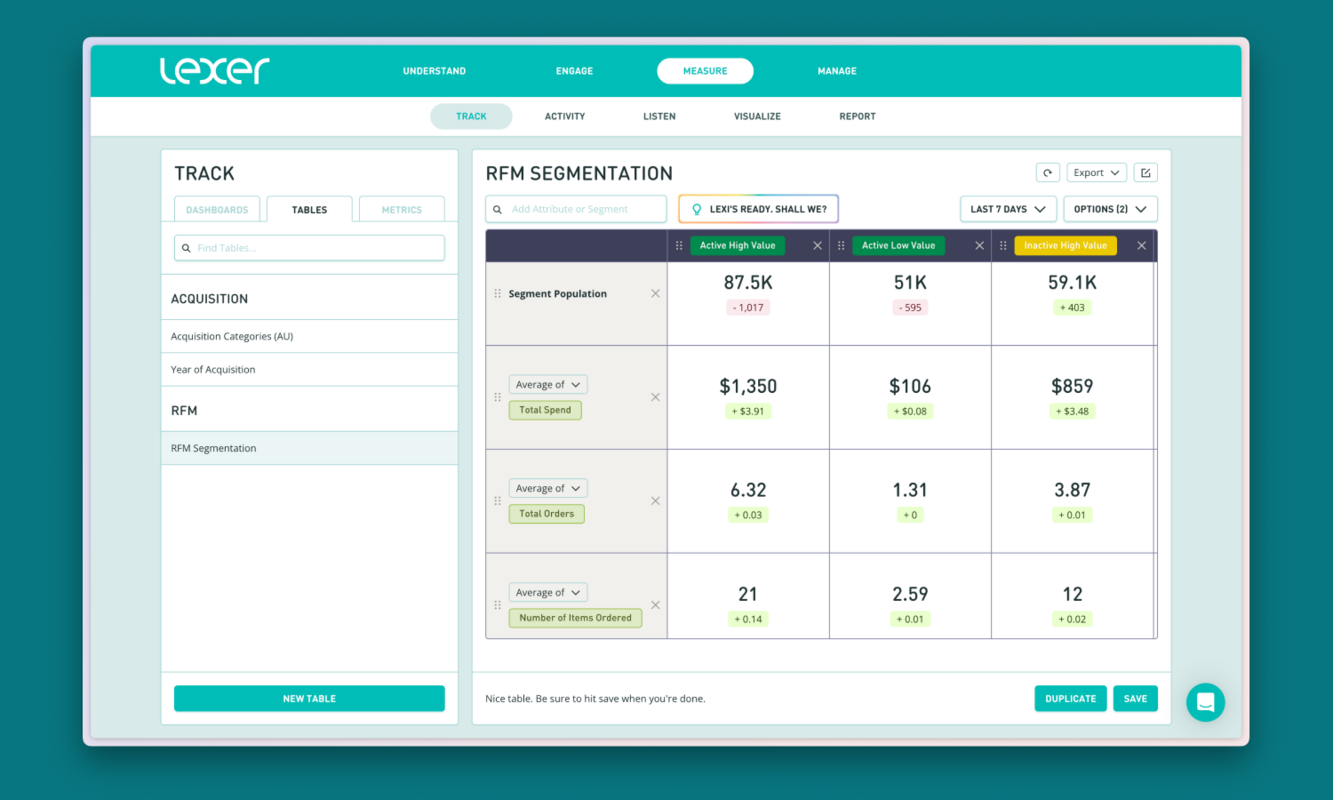Viewport: 1333px width, 800px height.
Task: Click the refresh icon above the table
Action: [x=1047, y=171]
